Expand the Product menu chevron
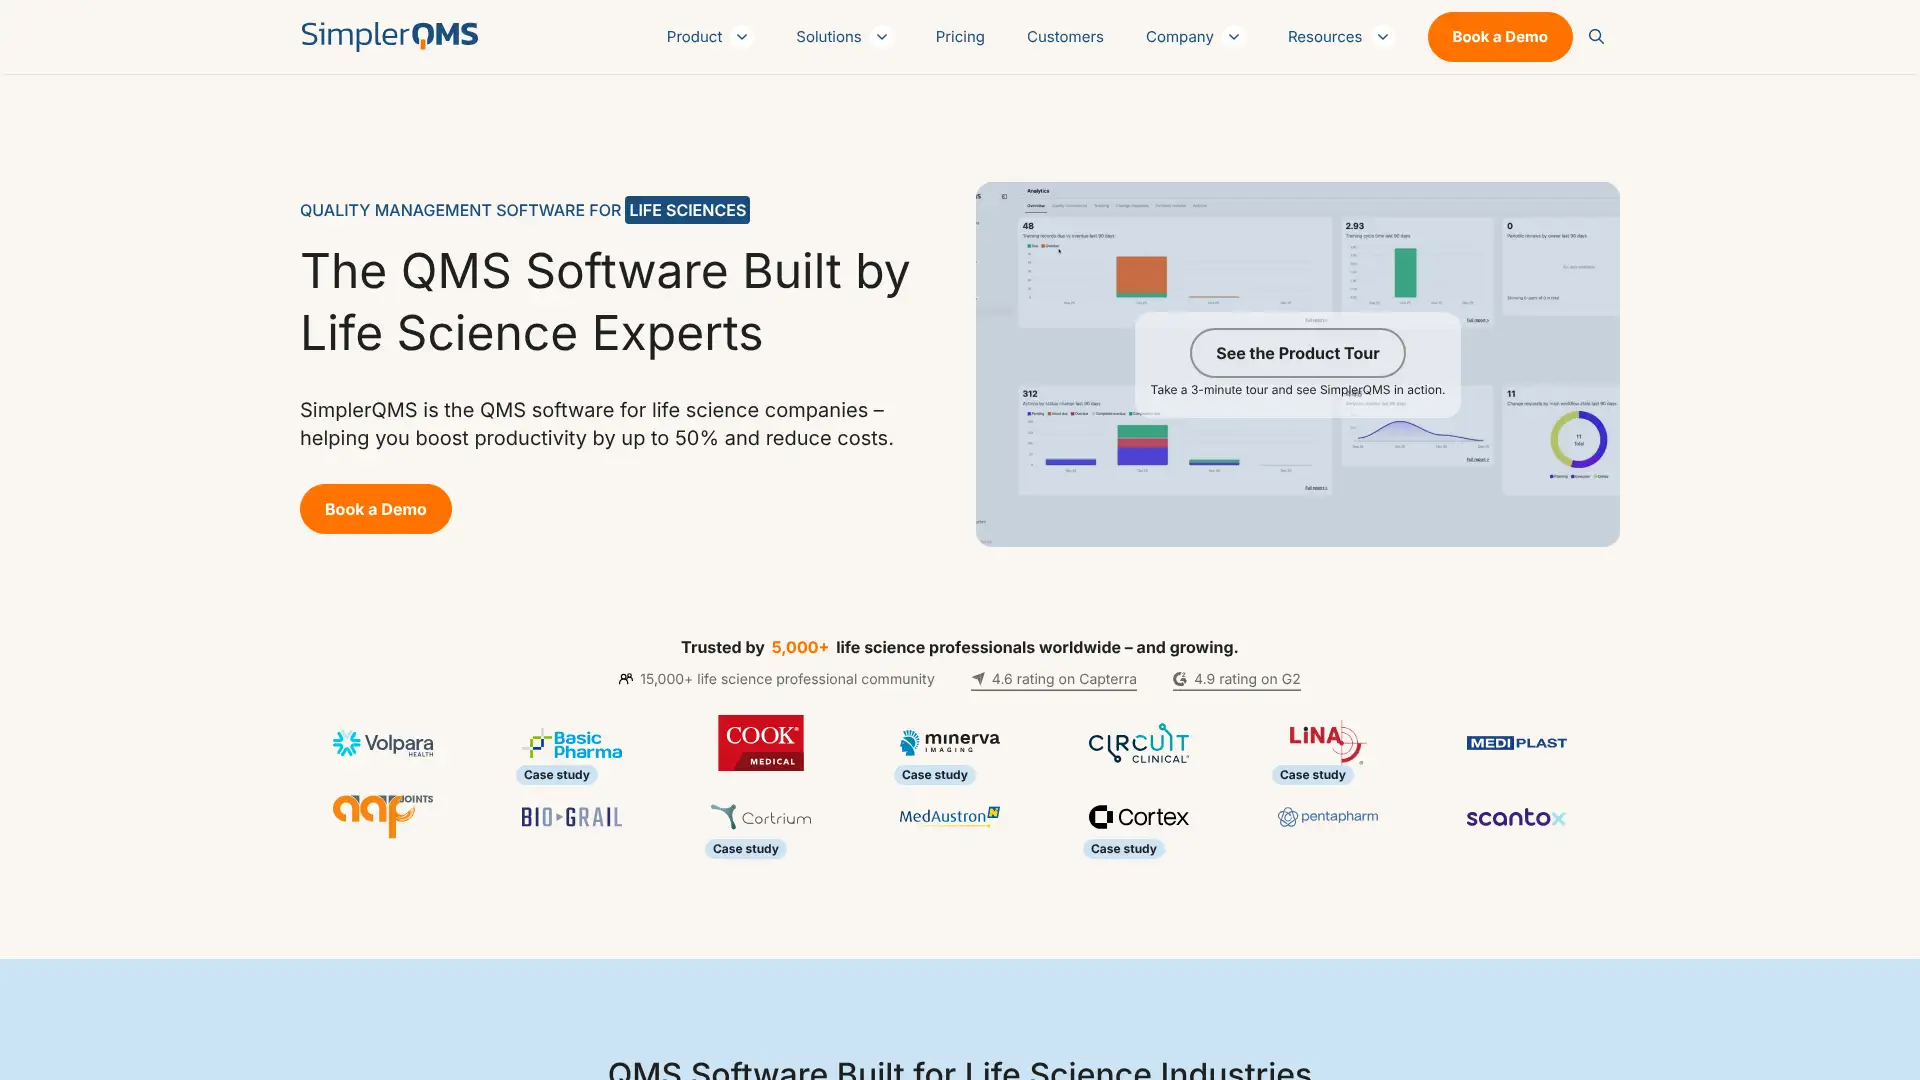 [742, 37]
